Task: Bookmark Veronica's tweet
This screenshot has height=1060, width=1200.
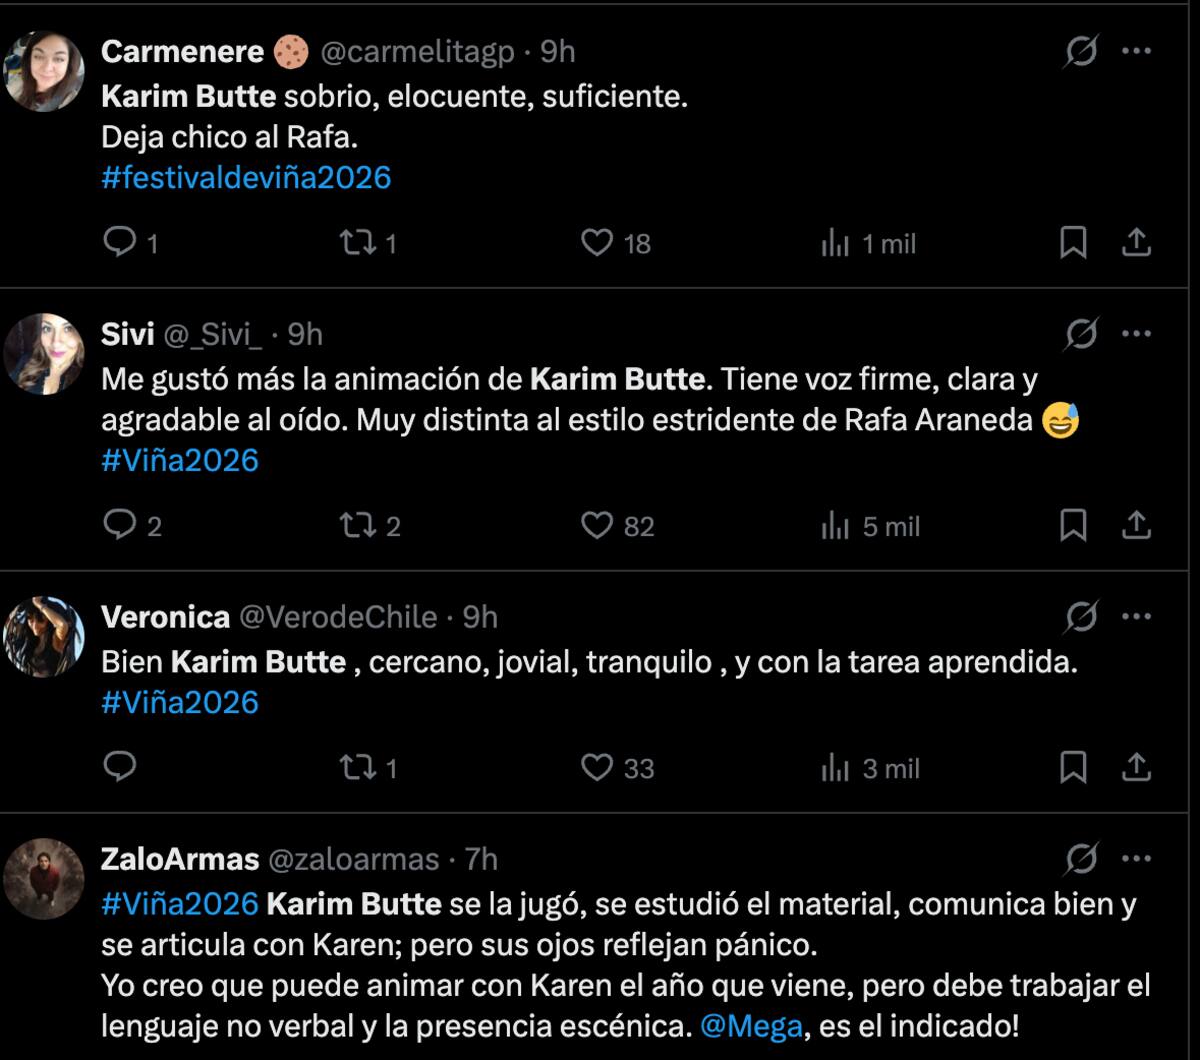Action: [x=1075, y=768]
